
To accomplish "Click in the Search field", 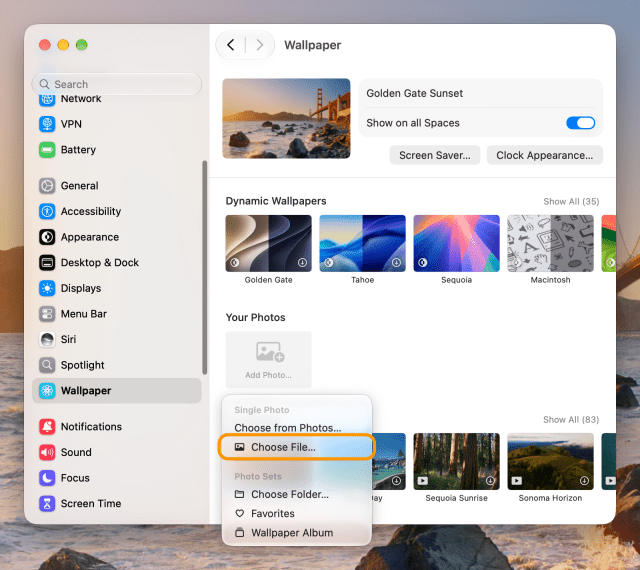I will tap(117, 84).
